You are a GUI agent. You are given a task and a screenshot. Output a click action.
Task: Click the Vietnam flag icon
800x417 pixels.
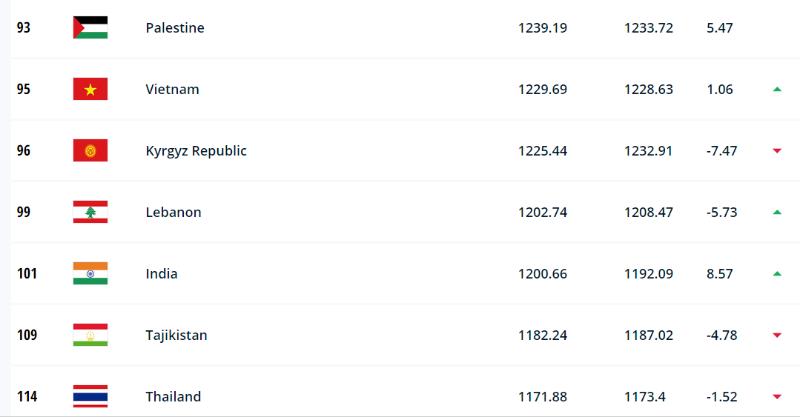(90, 89)
